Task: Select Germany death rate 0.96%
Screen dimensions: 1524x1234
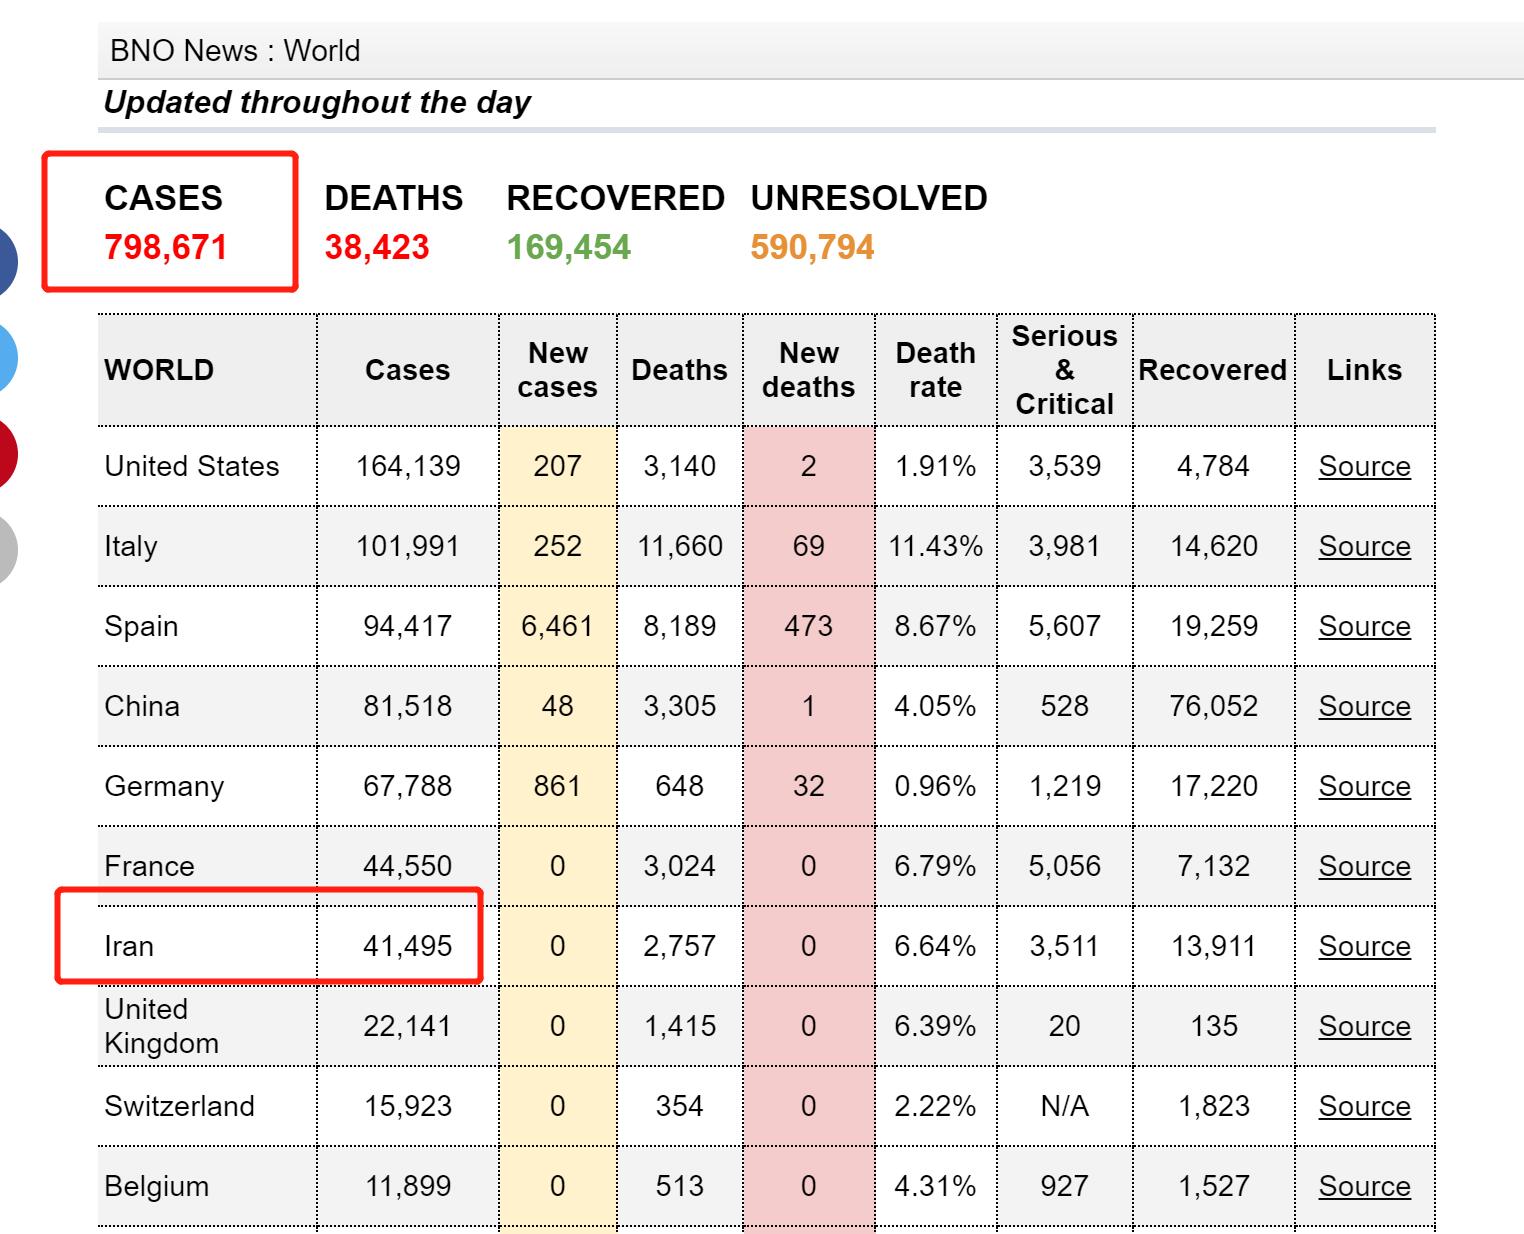Action: (935, 786)
